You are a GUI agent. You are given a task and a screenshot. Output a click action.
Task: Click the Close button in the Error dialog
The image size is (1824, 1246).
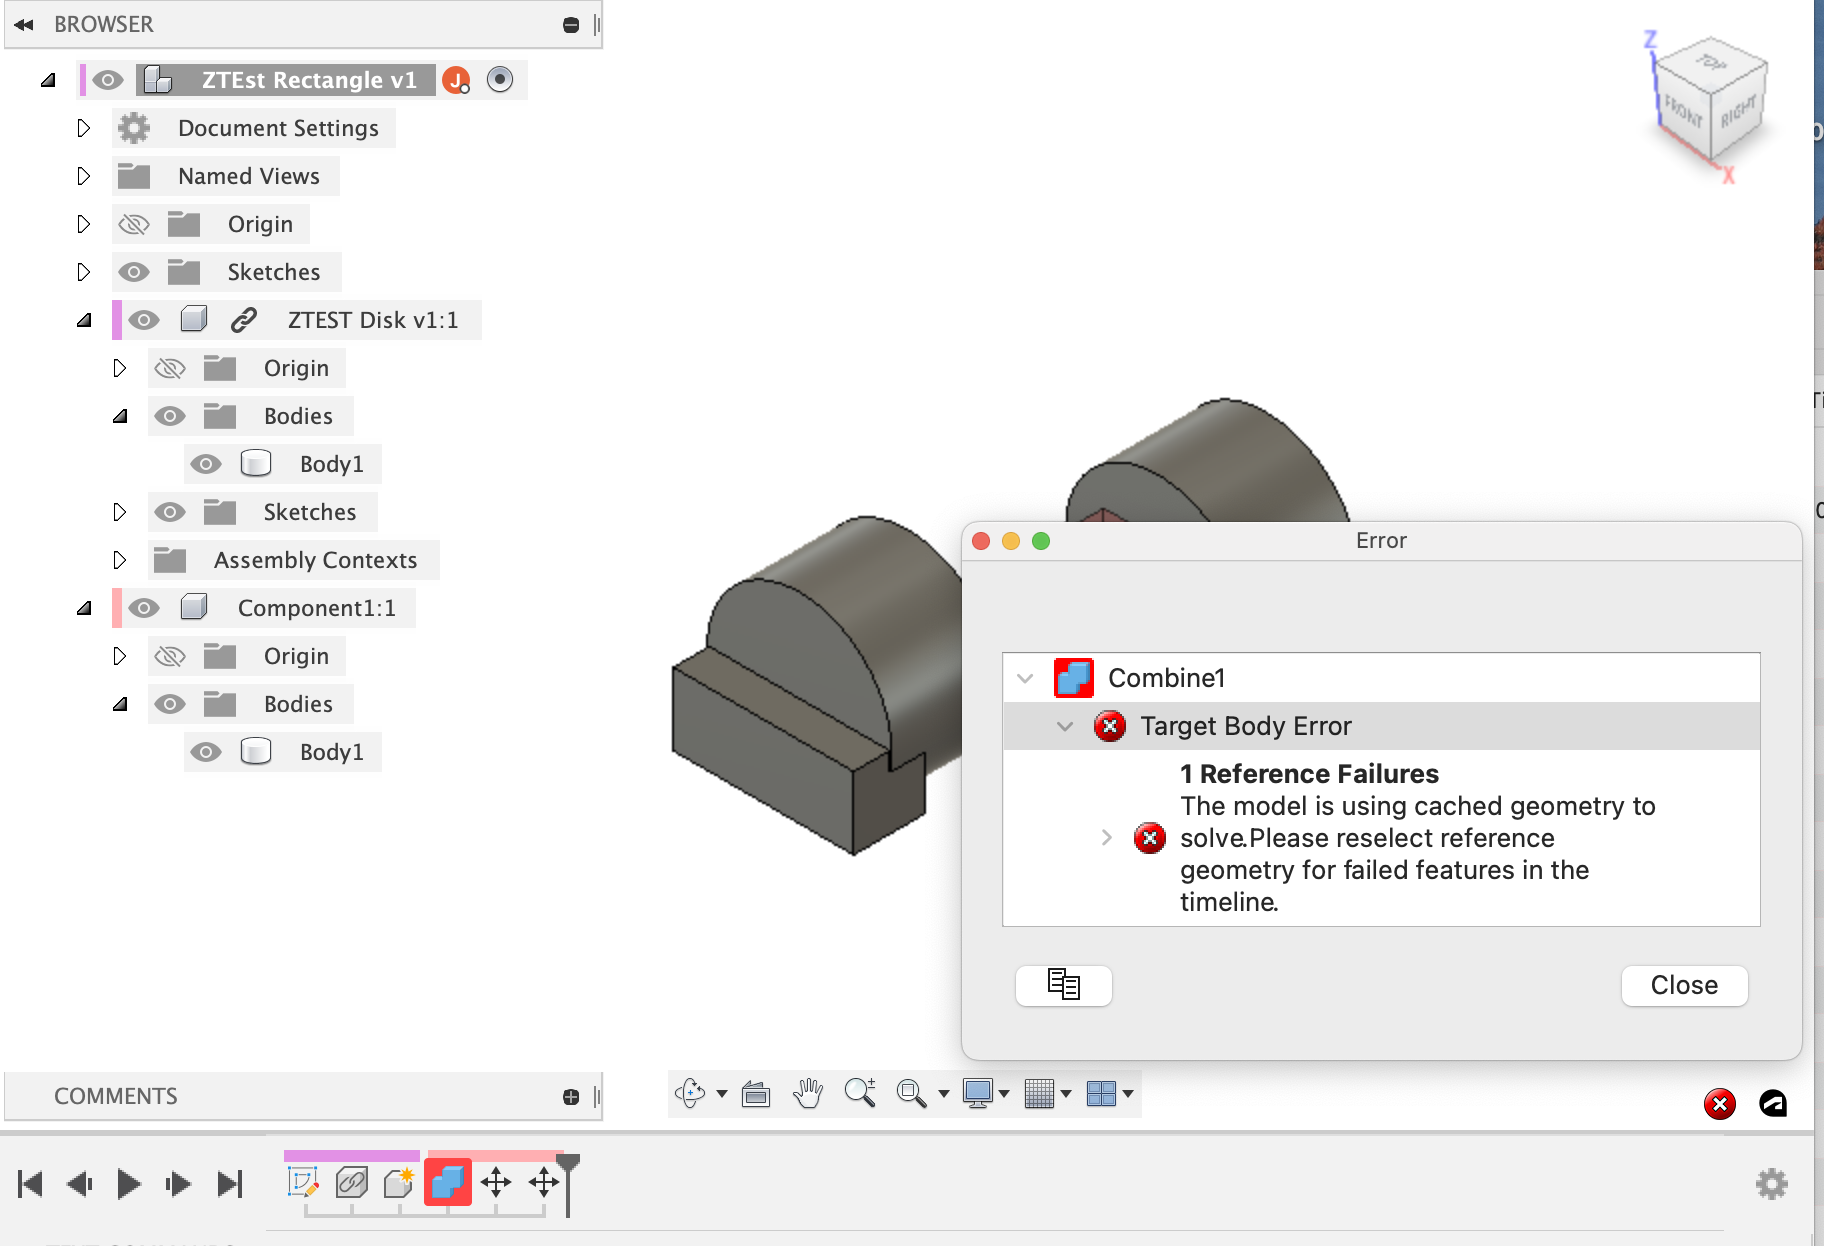coord(1683,986)
